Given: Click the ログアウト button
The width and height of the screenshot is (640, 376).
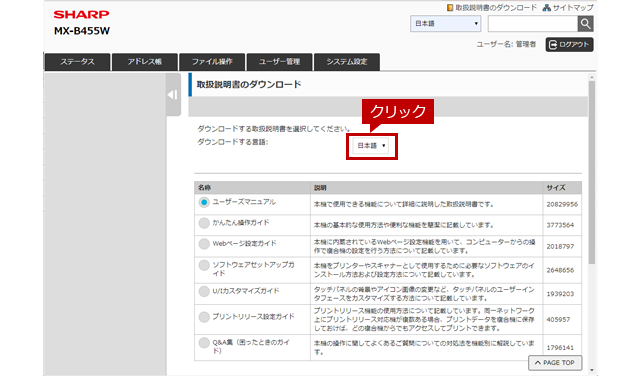Looking at the screenshot, I should 569,44.
